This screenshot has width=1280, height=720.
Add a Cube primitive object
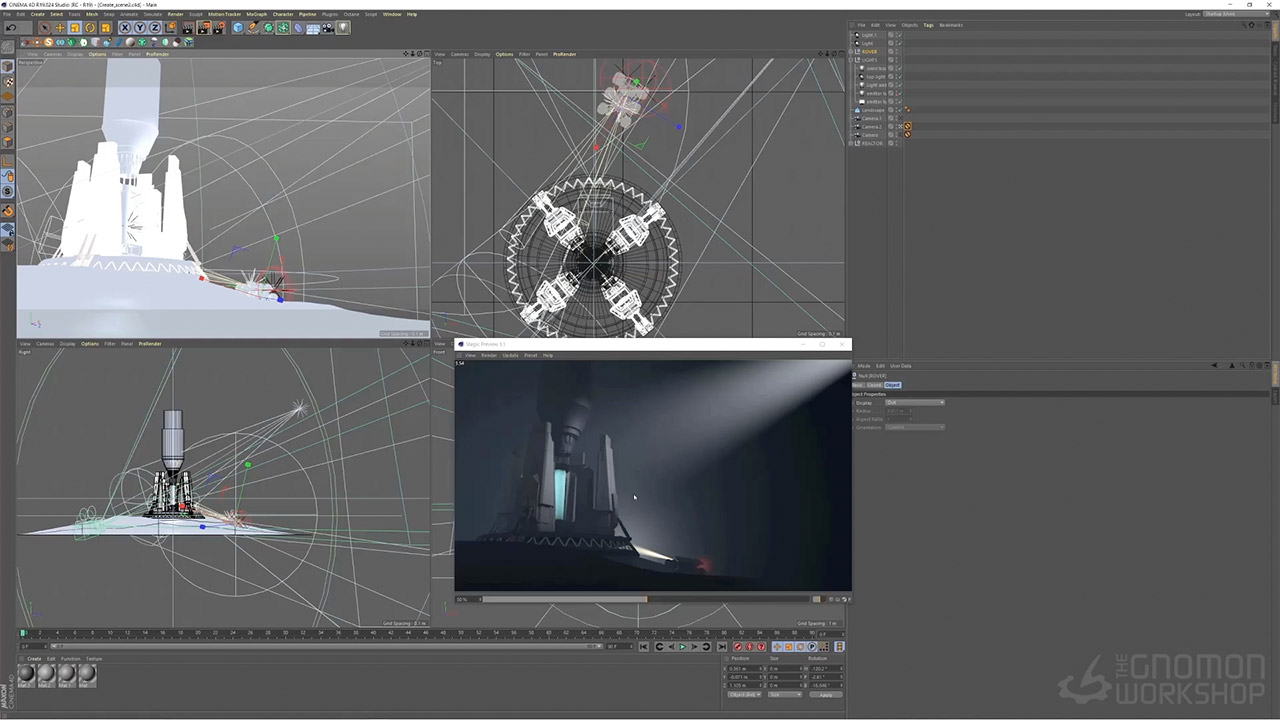click(x=238, y=28)
